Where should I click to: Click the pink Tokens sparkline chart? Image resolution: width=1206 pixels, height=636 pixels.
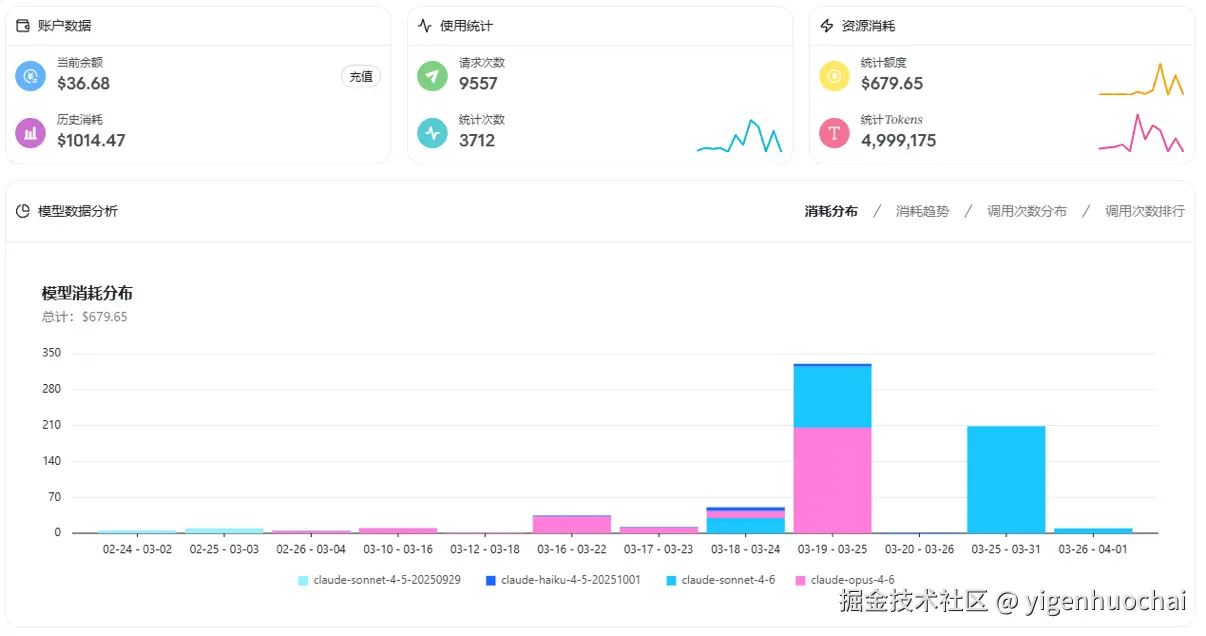[1143, 135]
